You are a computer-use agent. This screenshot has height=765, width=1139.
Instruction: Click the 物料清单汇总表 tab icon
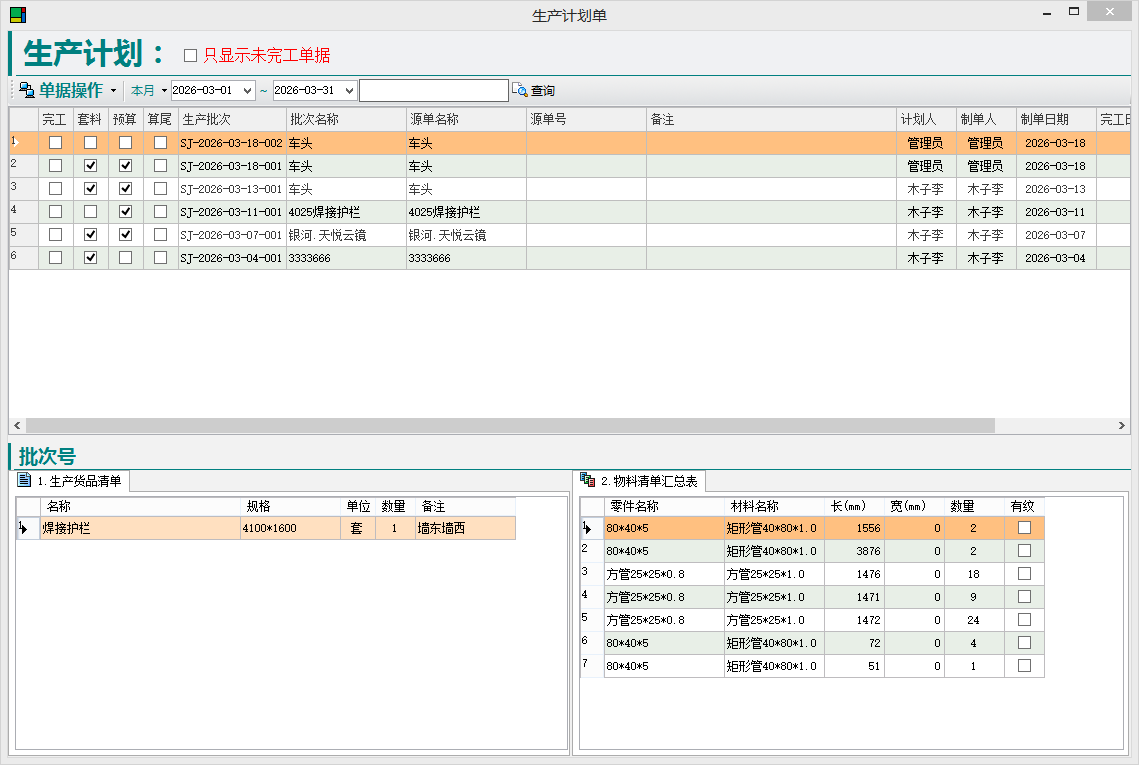[x=588, y=481]
